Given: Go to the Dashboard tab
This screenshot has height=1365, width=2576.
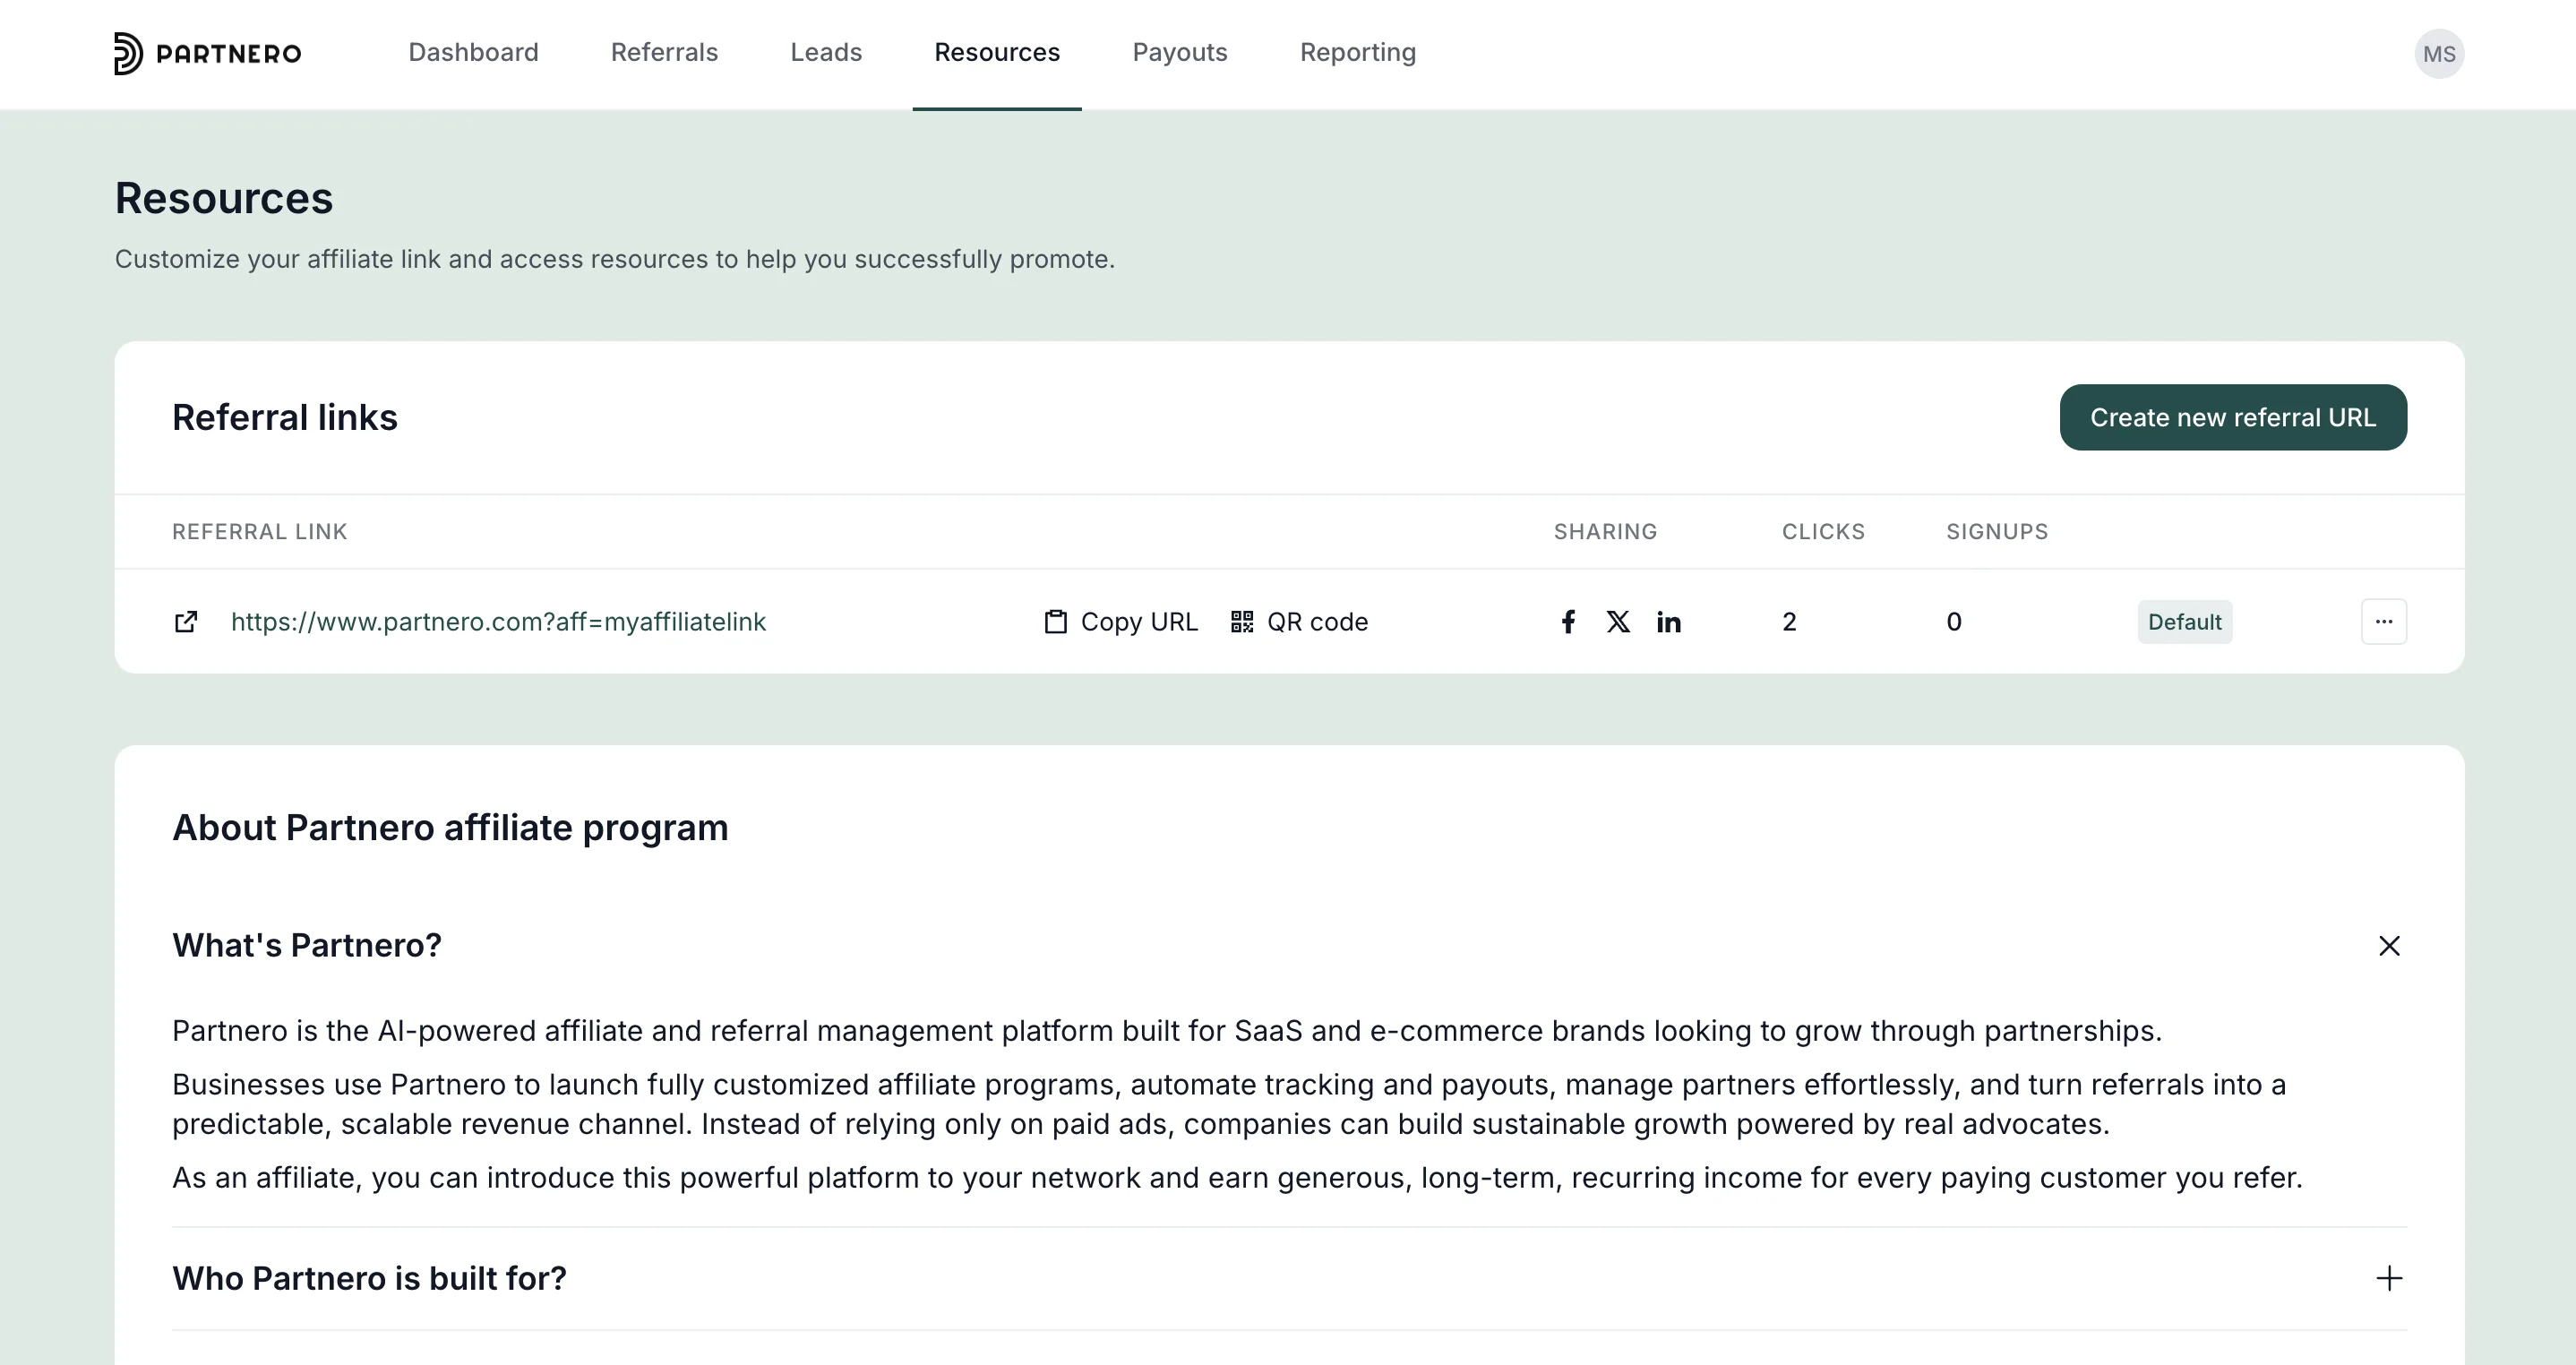Looking at the screenshot, I should coord(473,52).
